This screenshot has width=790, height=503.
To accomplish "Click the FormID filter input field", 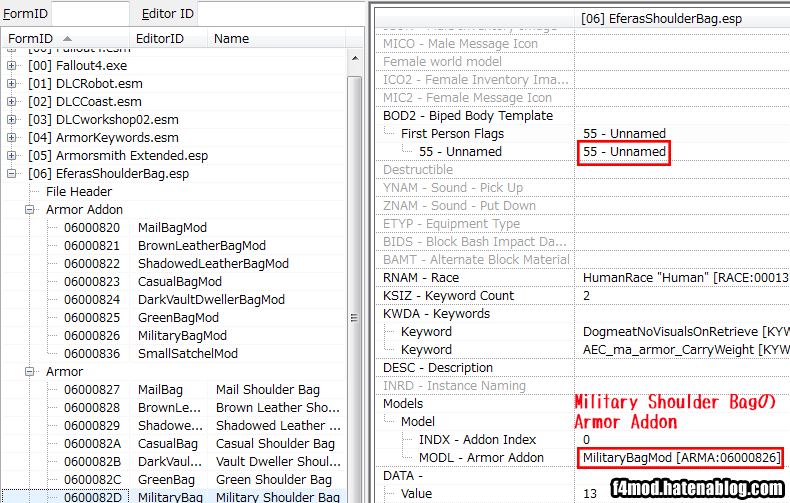I will 91,13.
